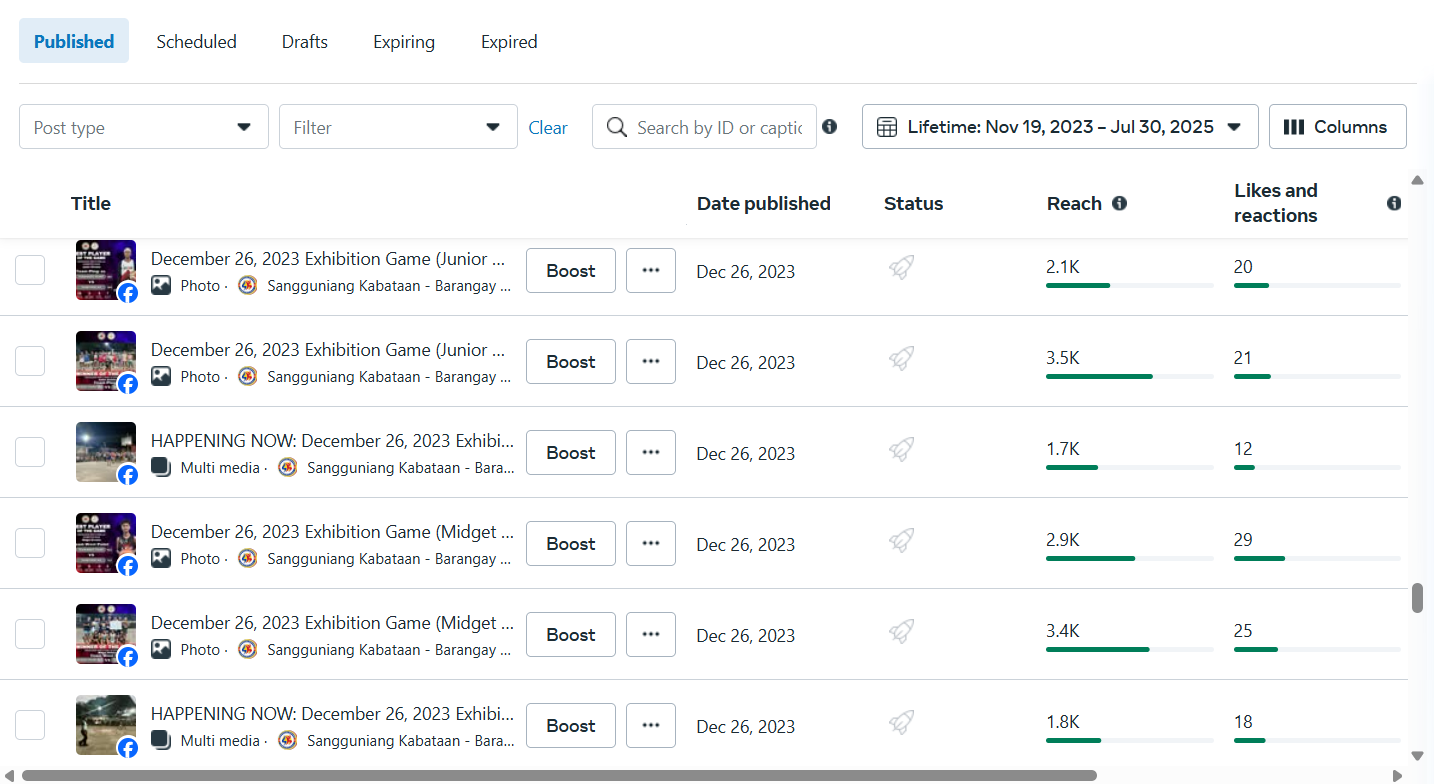1434x784 pixels.
Task: Check the box for the first post row
Action: (30, 270)
